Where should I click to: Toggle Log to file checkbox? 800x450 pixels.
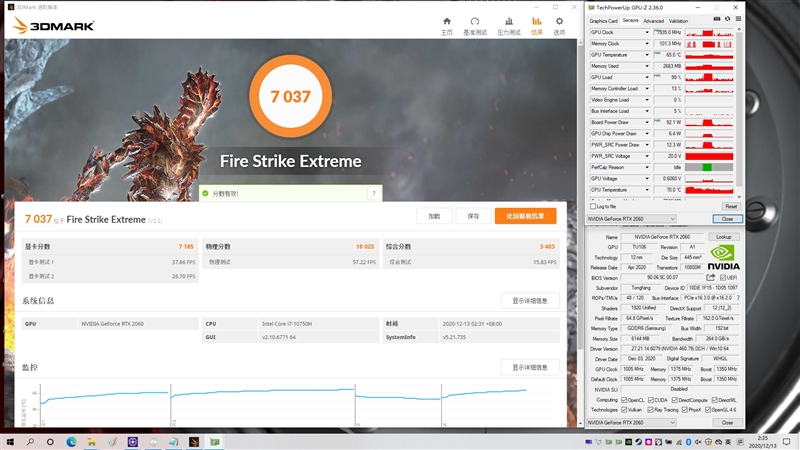[593, 207]
